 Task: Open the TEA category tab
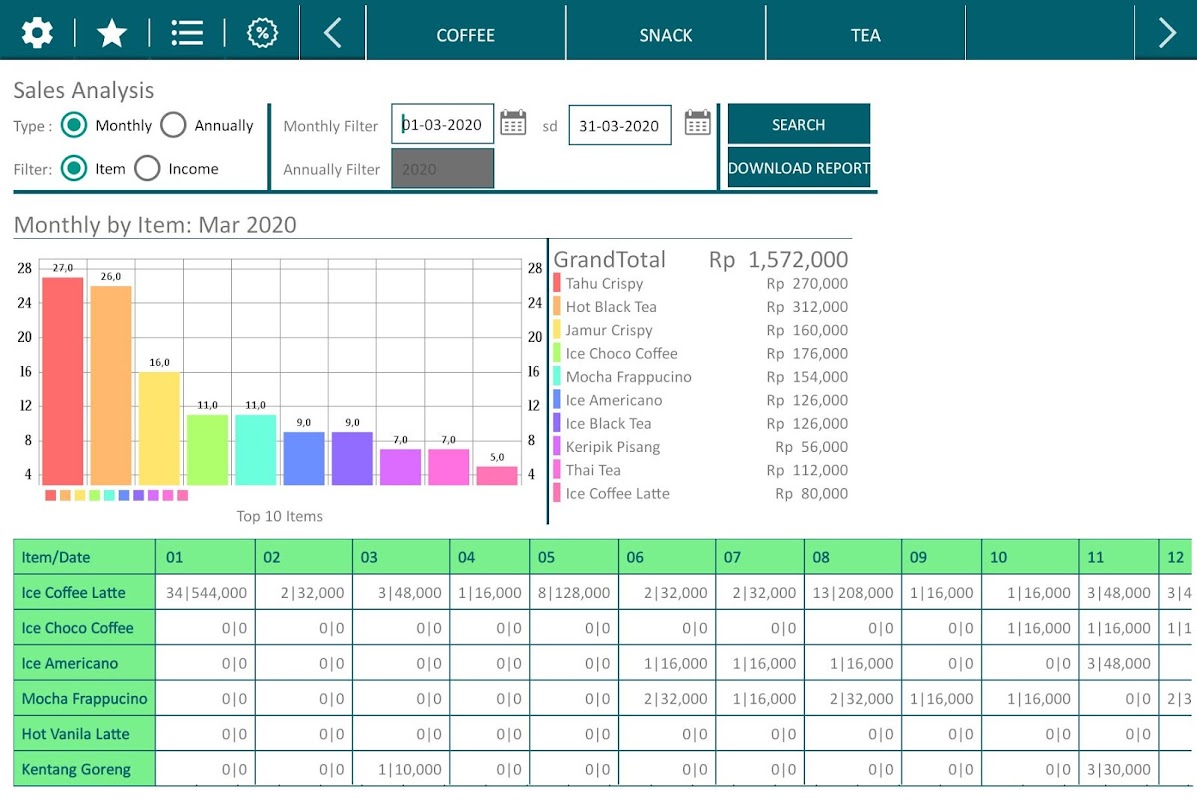pos(865,35)
